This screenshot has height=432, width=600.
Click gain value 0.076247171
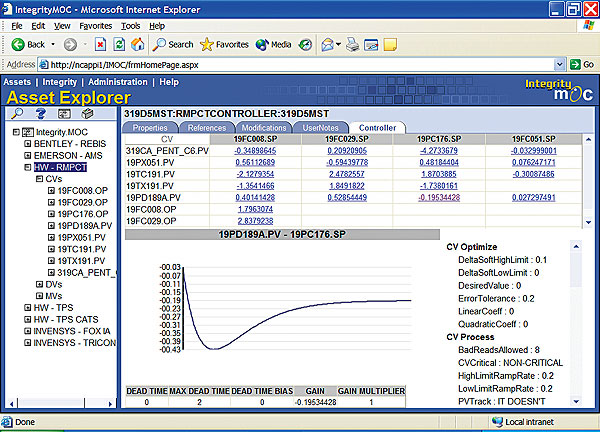click(x=533, y=163)
